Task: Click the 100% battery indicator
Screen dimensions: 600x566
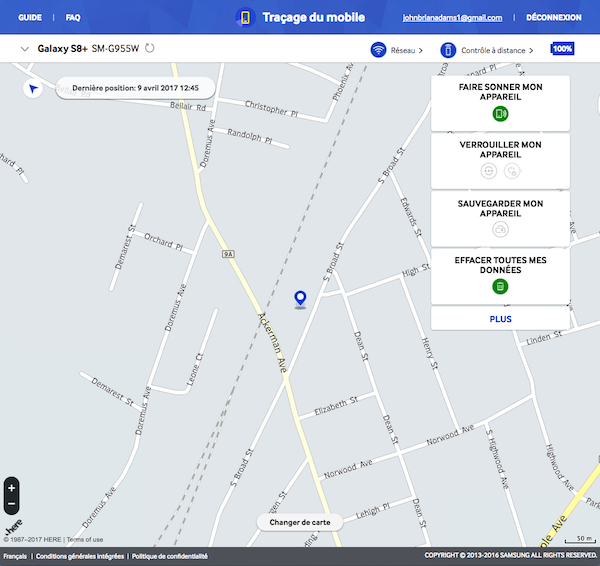Action: (x=562, y=49)
